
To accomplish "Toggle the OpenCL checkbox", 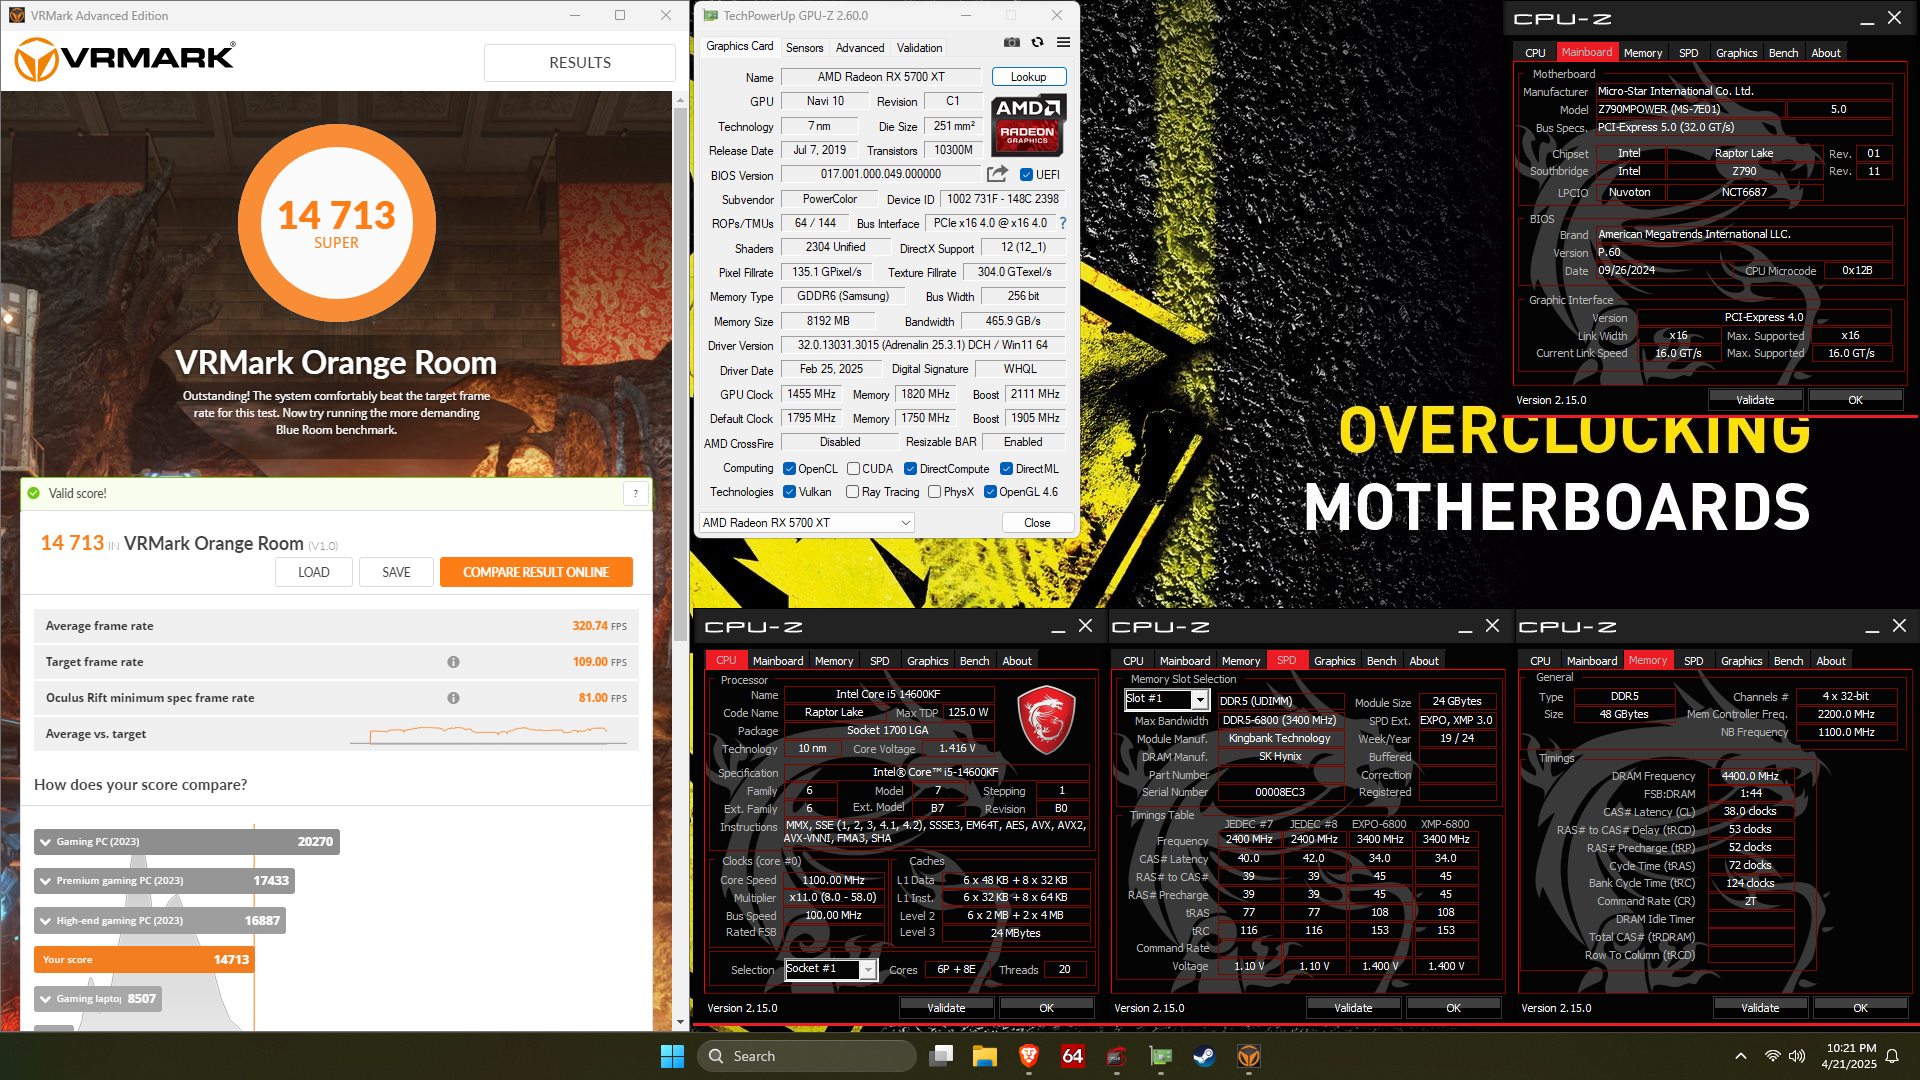I will click(x=789, y=469).
